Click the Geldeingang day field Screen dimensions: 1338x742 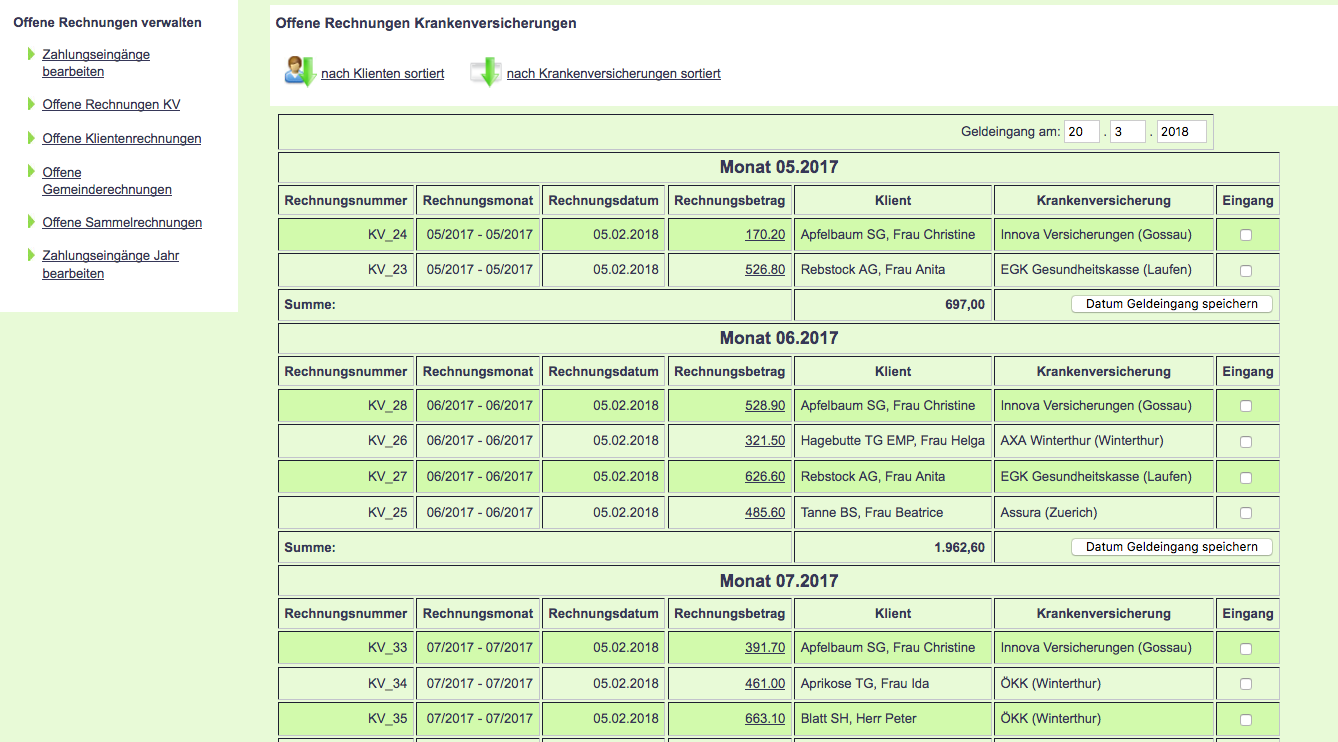[1081, 132]
